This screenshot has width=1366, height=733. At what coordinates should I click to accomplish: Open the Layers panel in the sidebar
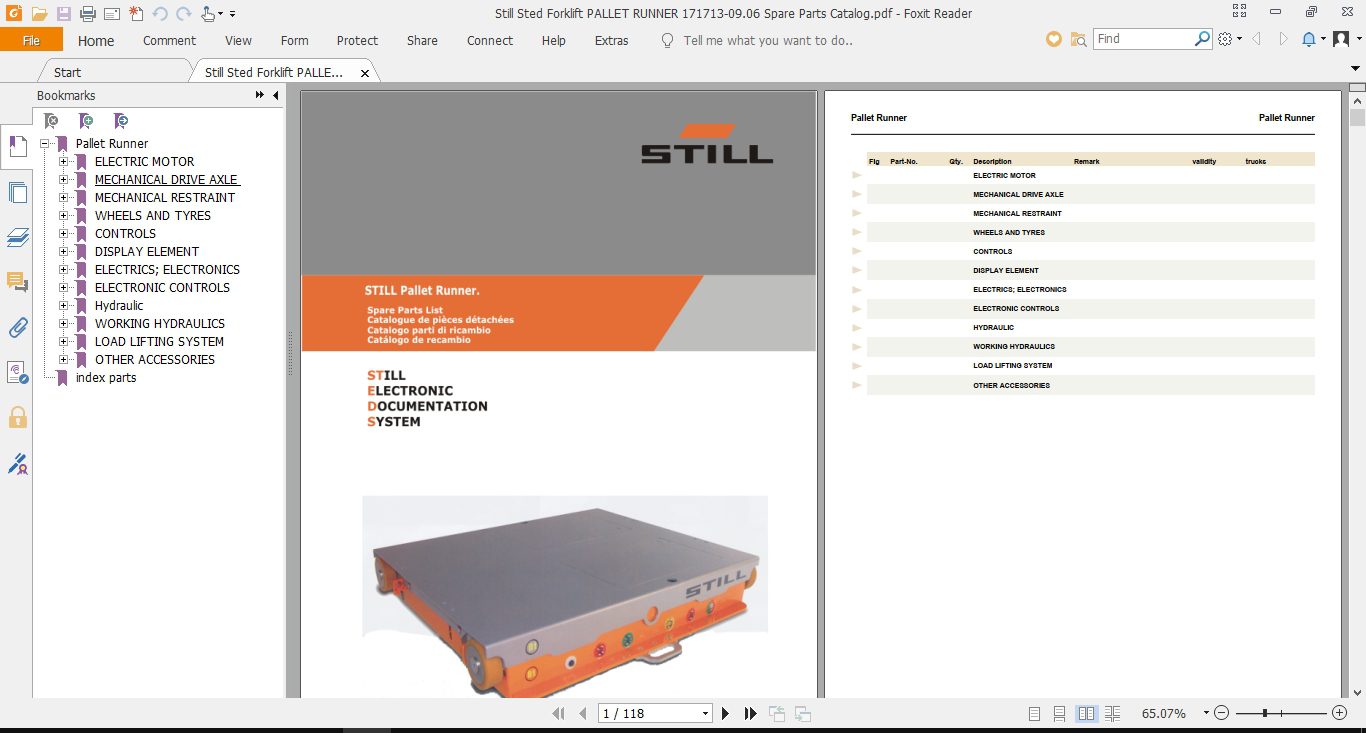point(17,238)
